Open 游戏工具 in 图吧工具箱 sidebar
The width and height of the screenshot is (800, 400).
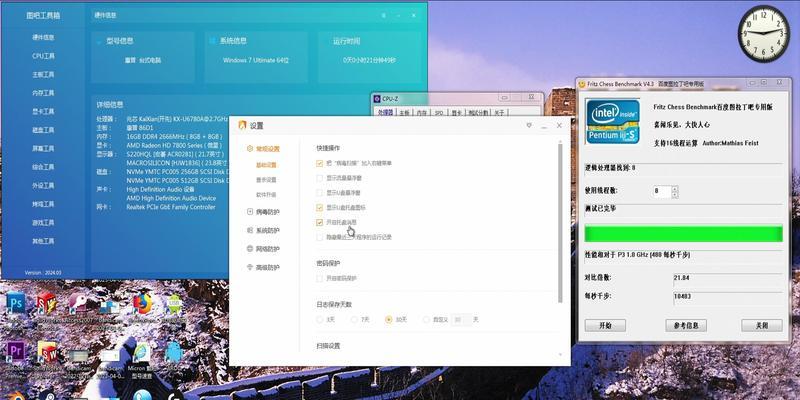pos(43,222)
